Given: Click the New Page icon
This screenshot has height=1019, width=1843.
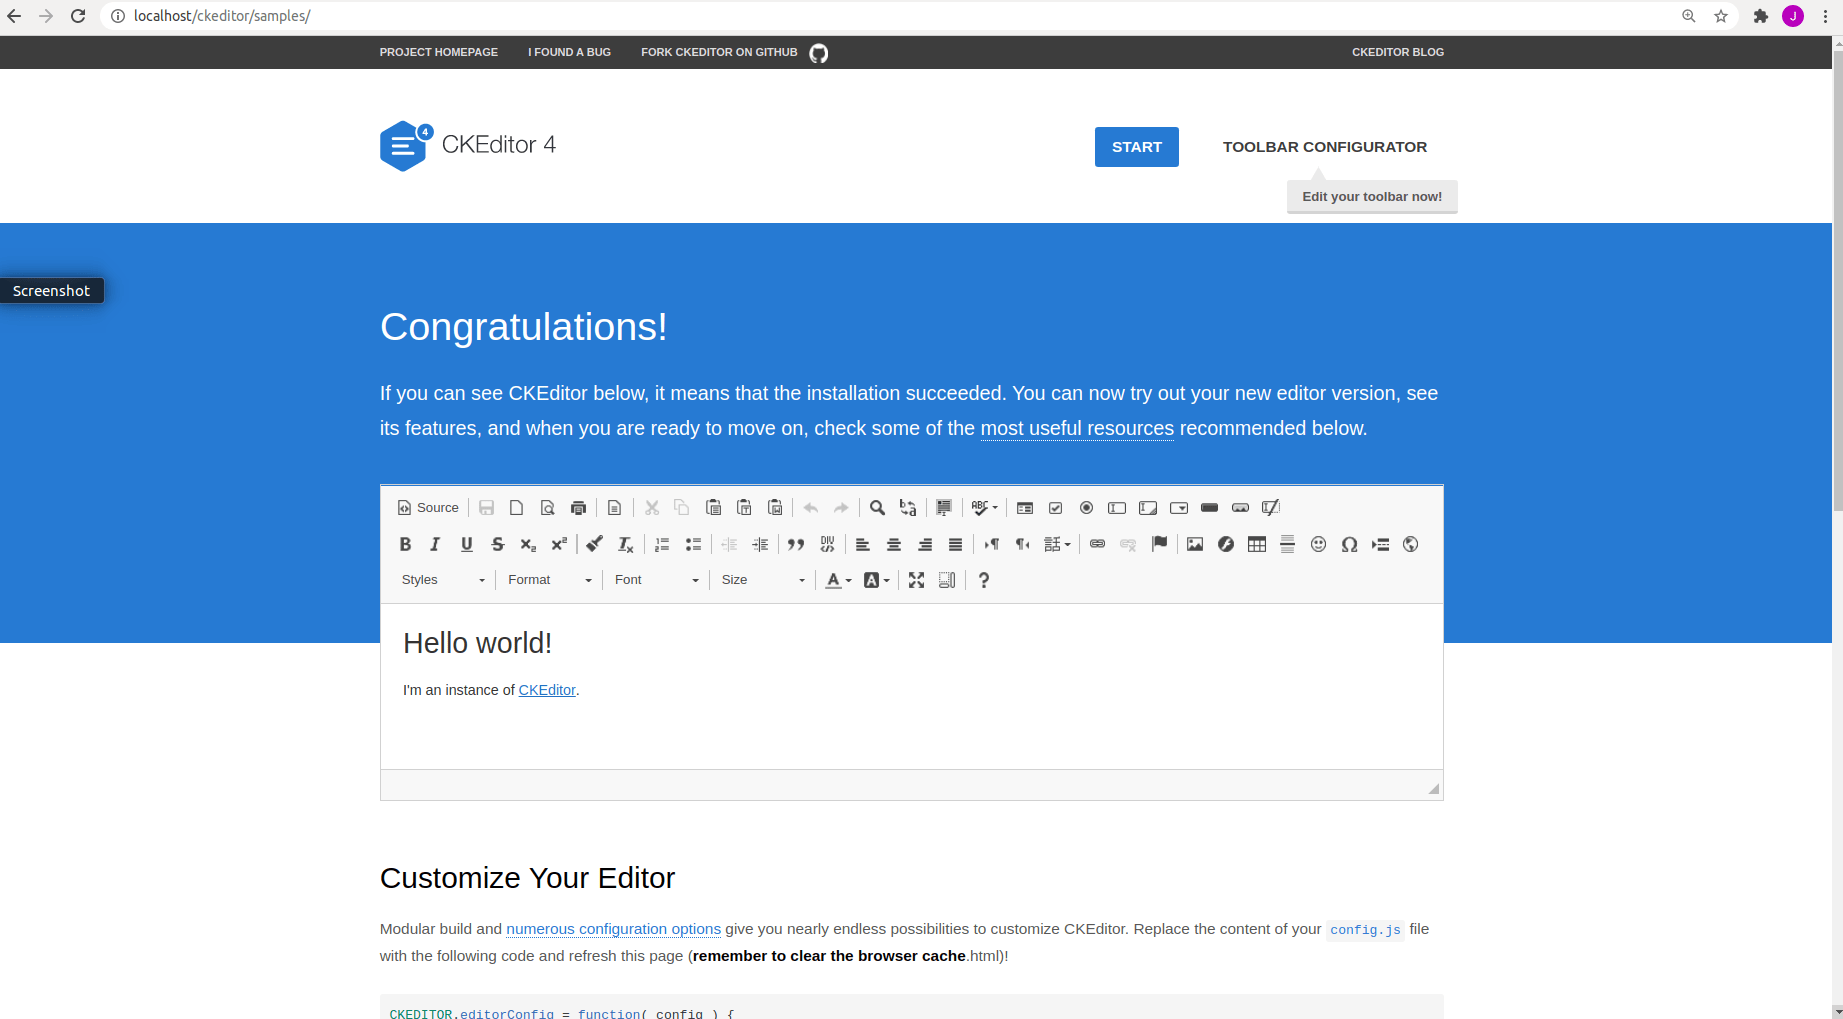Looking at the screenshot, I should coord(517,508).
